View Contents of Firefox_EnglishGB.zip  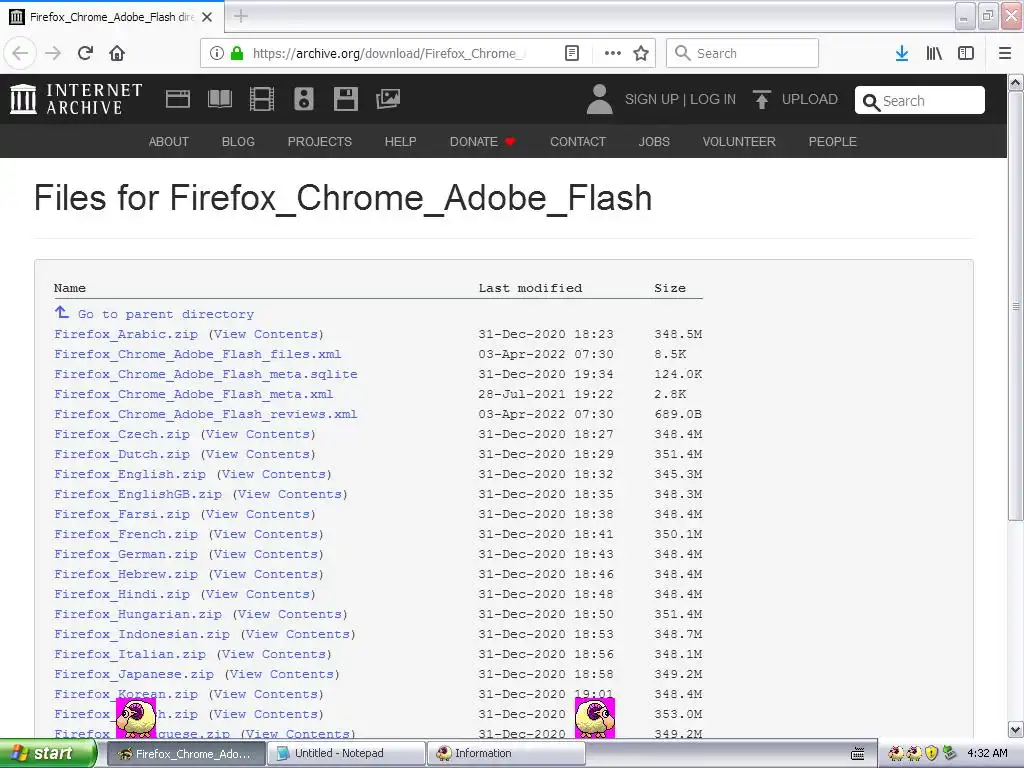tap(290, 494)
